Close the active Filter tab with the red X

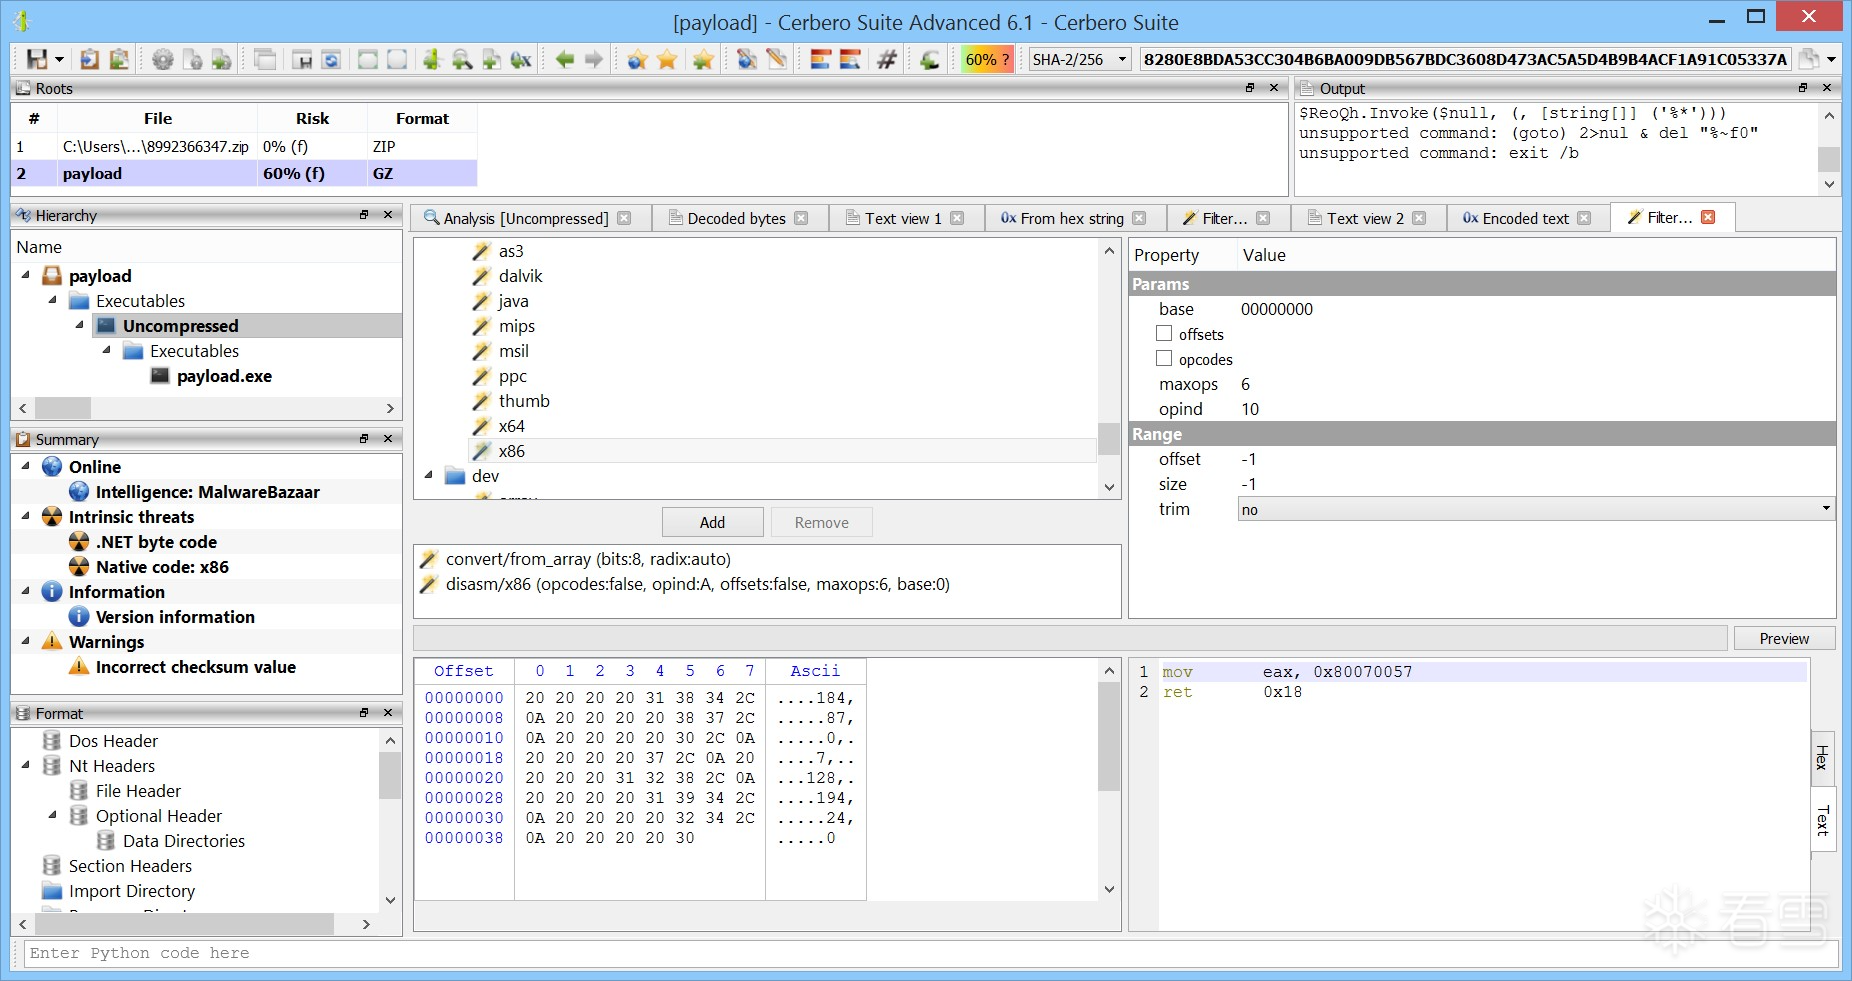(1708, 217)
